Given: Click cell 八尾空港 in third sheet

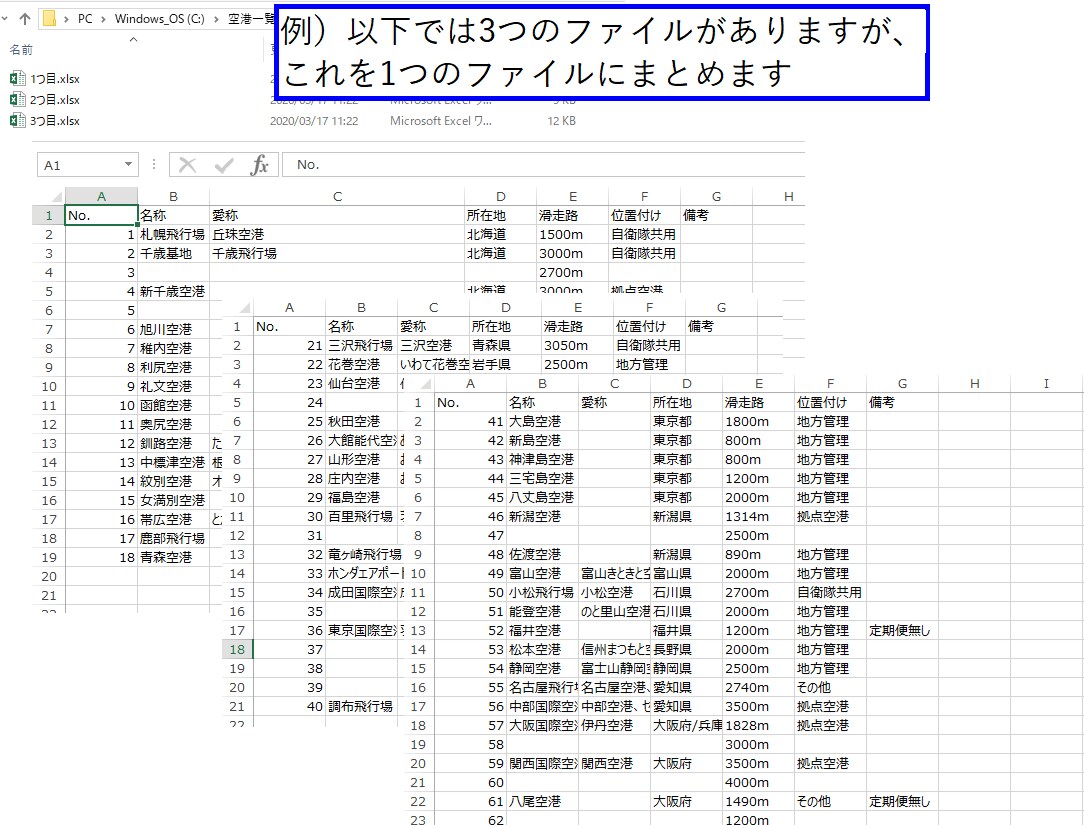Looking at the screenshot, I should click(542, 801).
